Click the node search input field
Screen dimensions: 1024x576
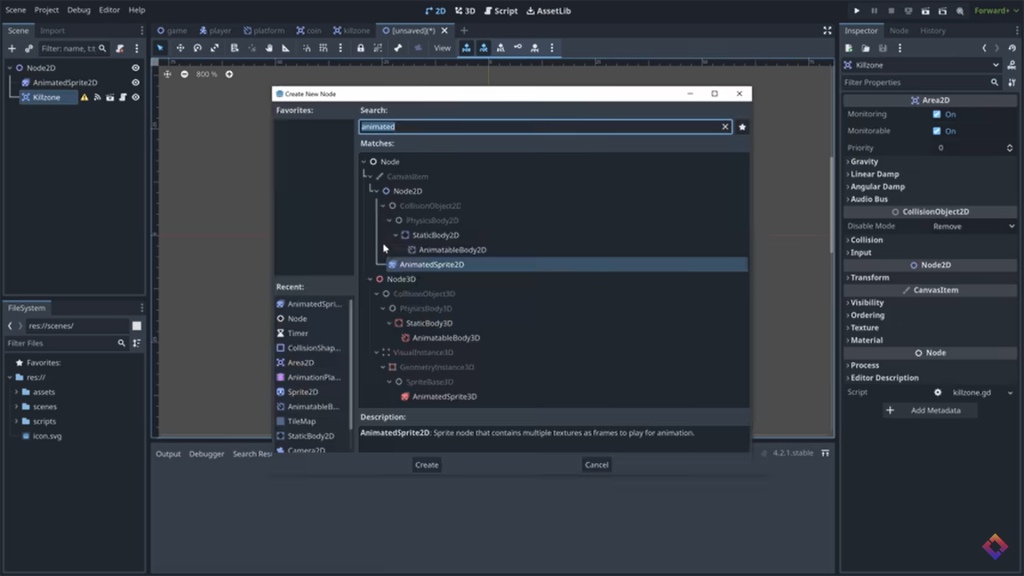[x=540, y=127]
